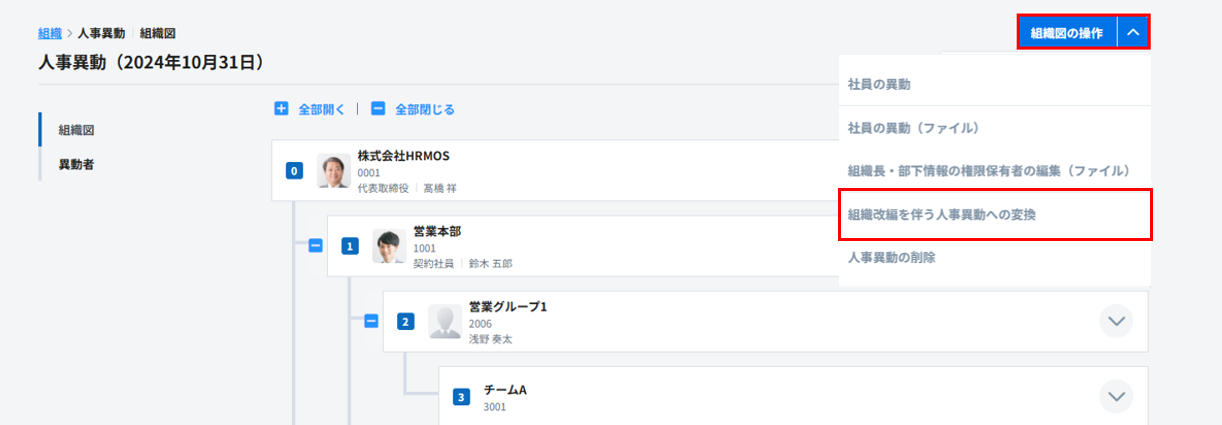Viewport: 1222px width, 425px height.
Task: Click the minus icon beside 全部閉じる
Action: coord(378,109)
